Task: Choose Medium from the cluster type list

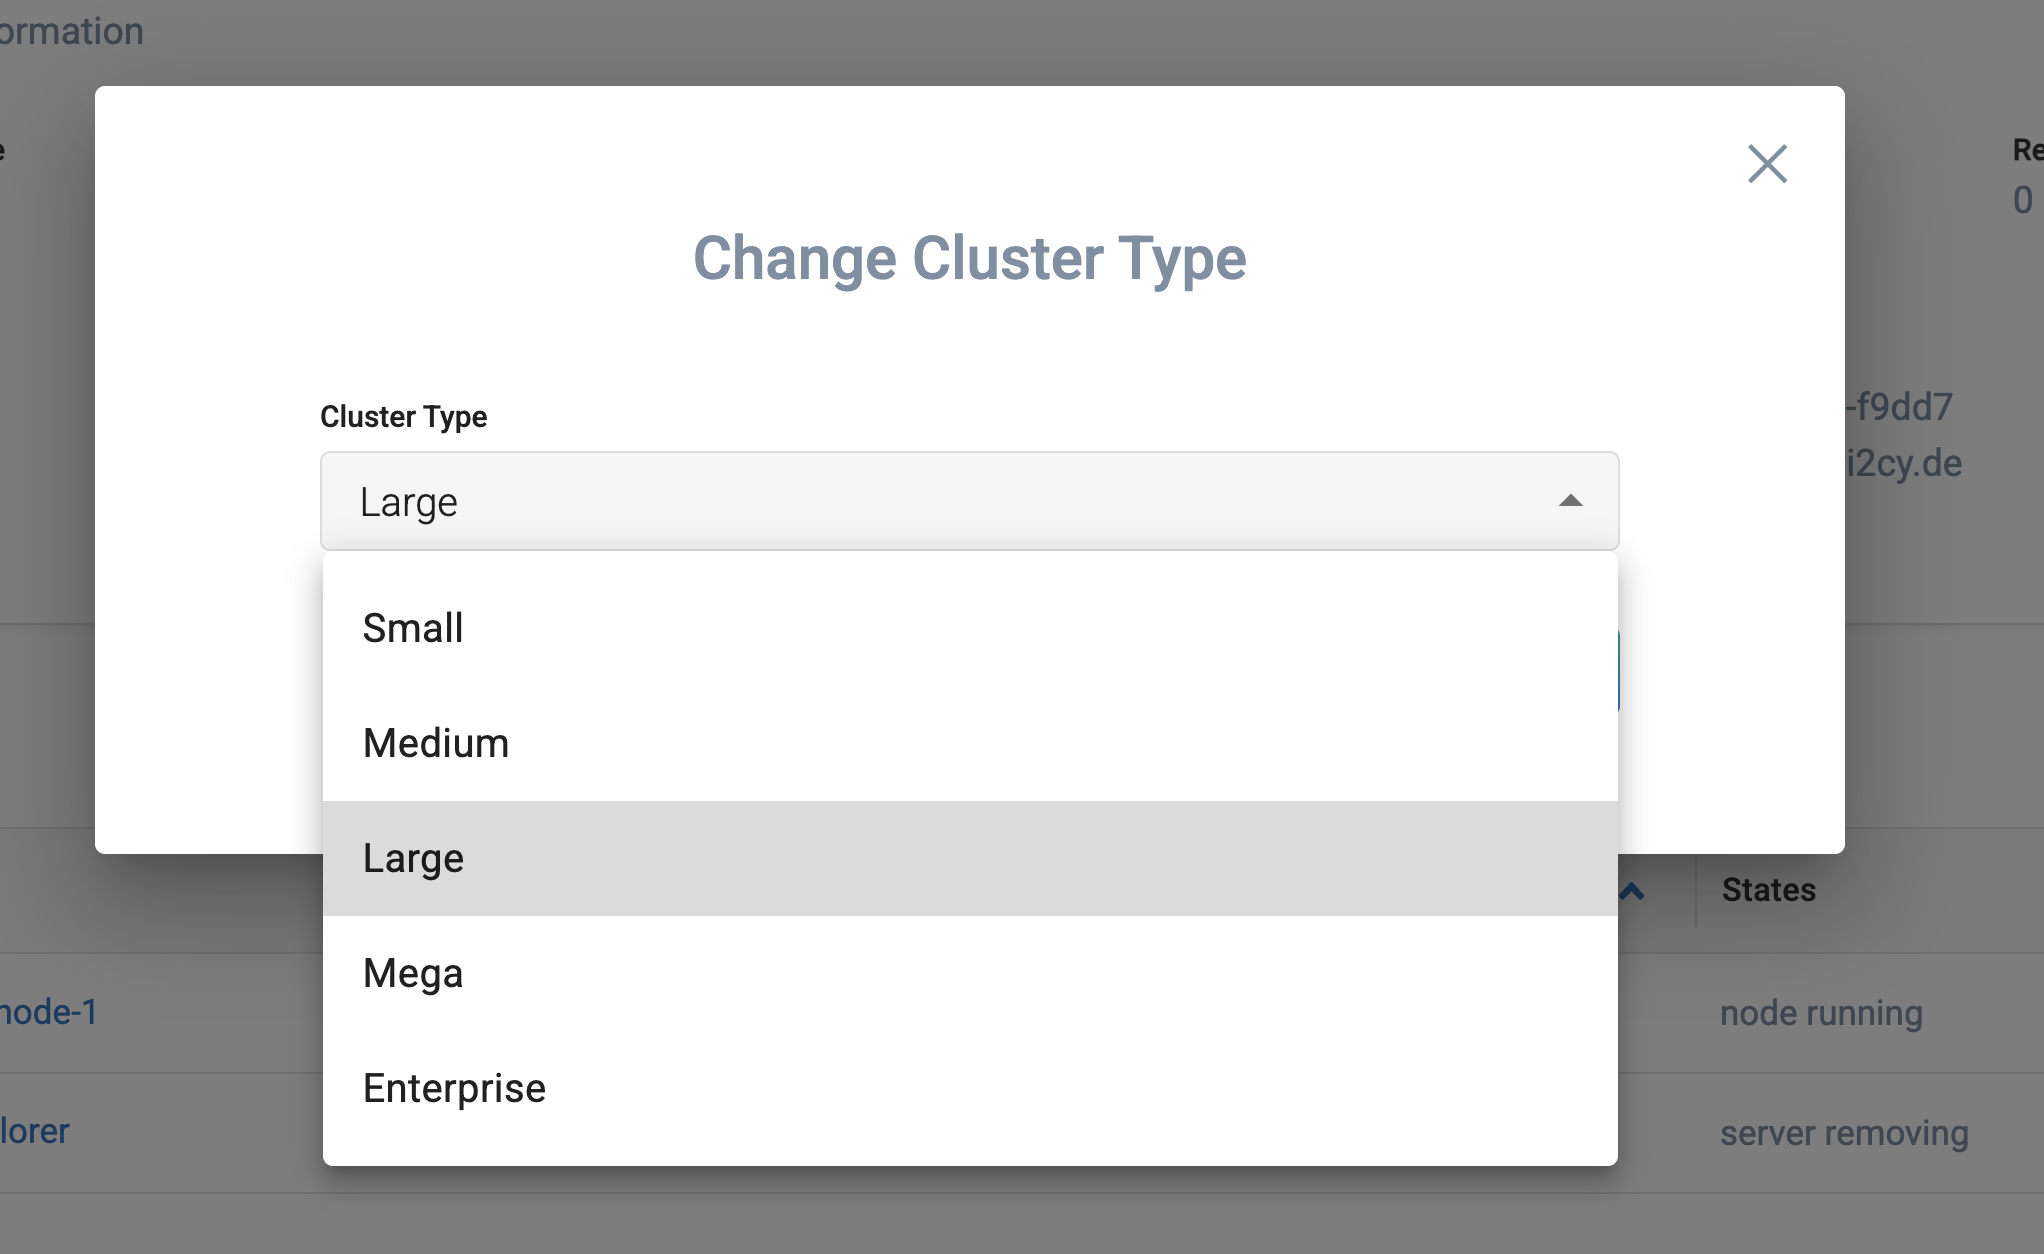Action: tap(970, 743)
